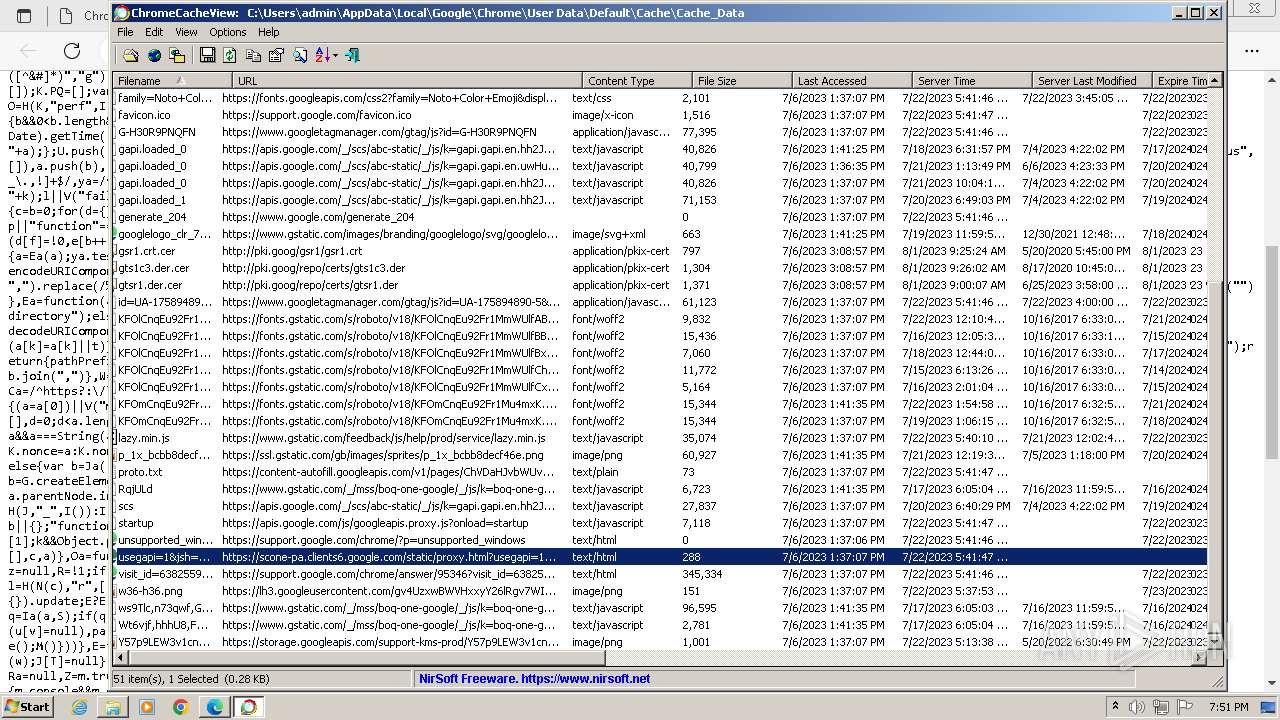This screenshot has width=1280, height=720.
Task: Sort by Server Last Modified column header
Action: click(1092, 81)
